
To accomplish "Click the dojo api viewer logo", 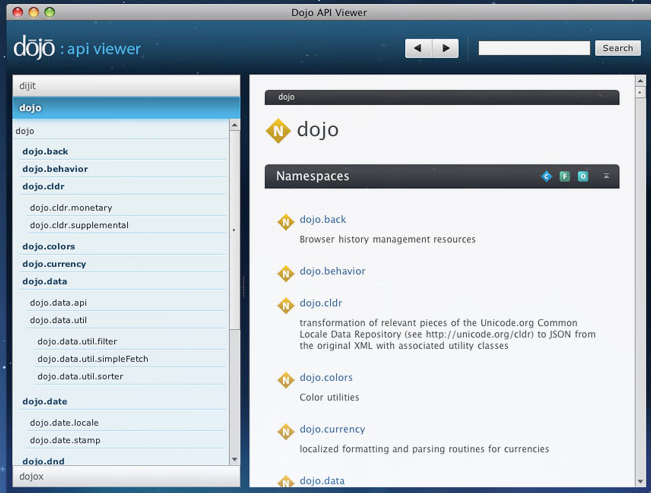I will tap(77, 47).
